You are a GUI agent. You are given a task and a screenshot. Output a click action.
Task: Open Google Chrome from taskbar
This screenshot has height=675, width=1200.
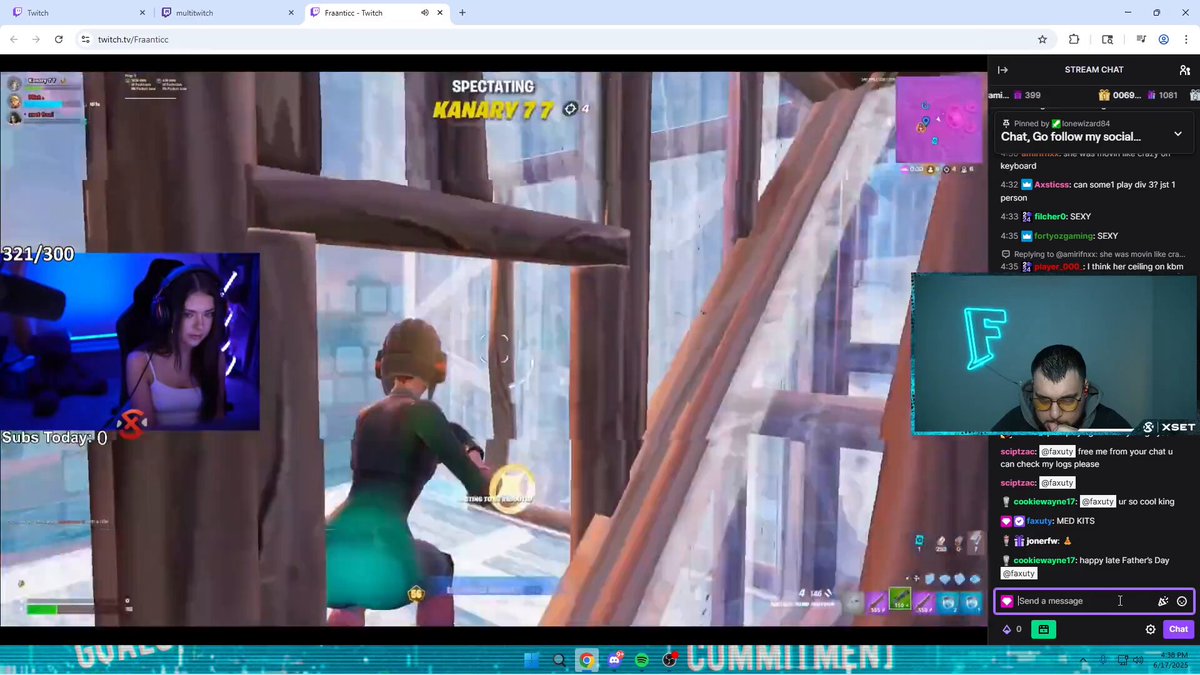point(587,660)
